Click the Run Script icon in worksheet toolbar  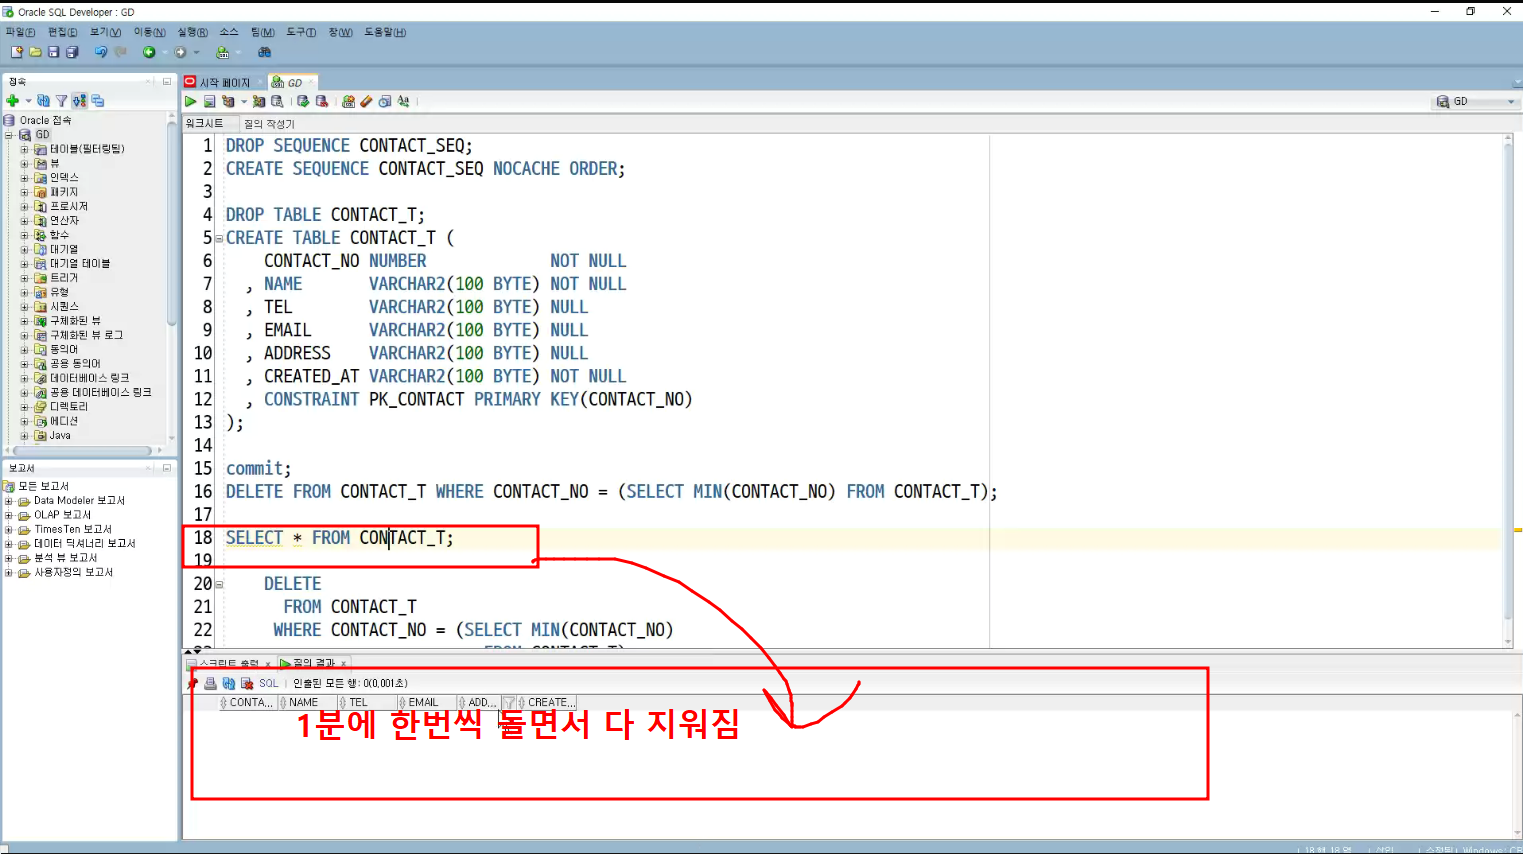pyautogui.click(x=209, y=101)
